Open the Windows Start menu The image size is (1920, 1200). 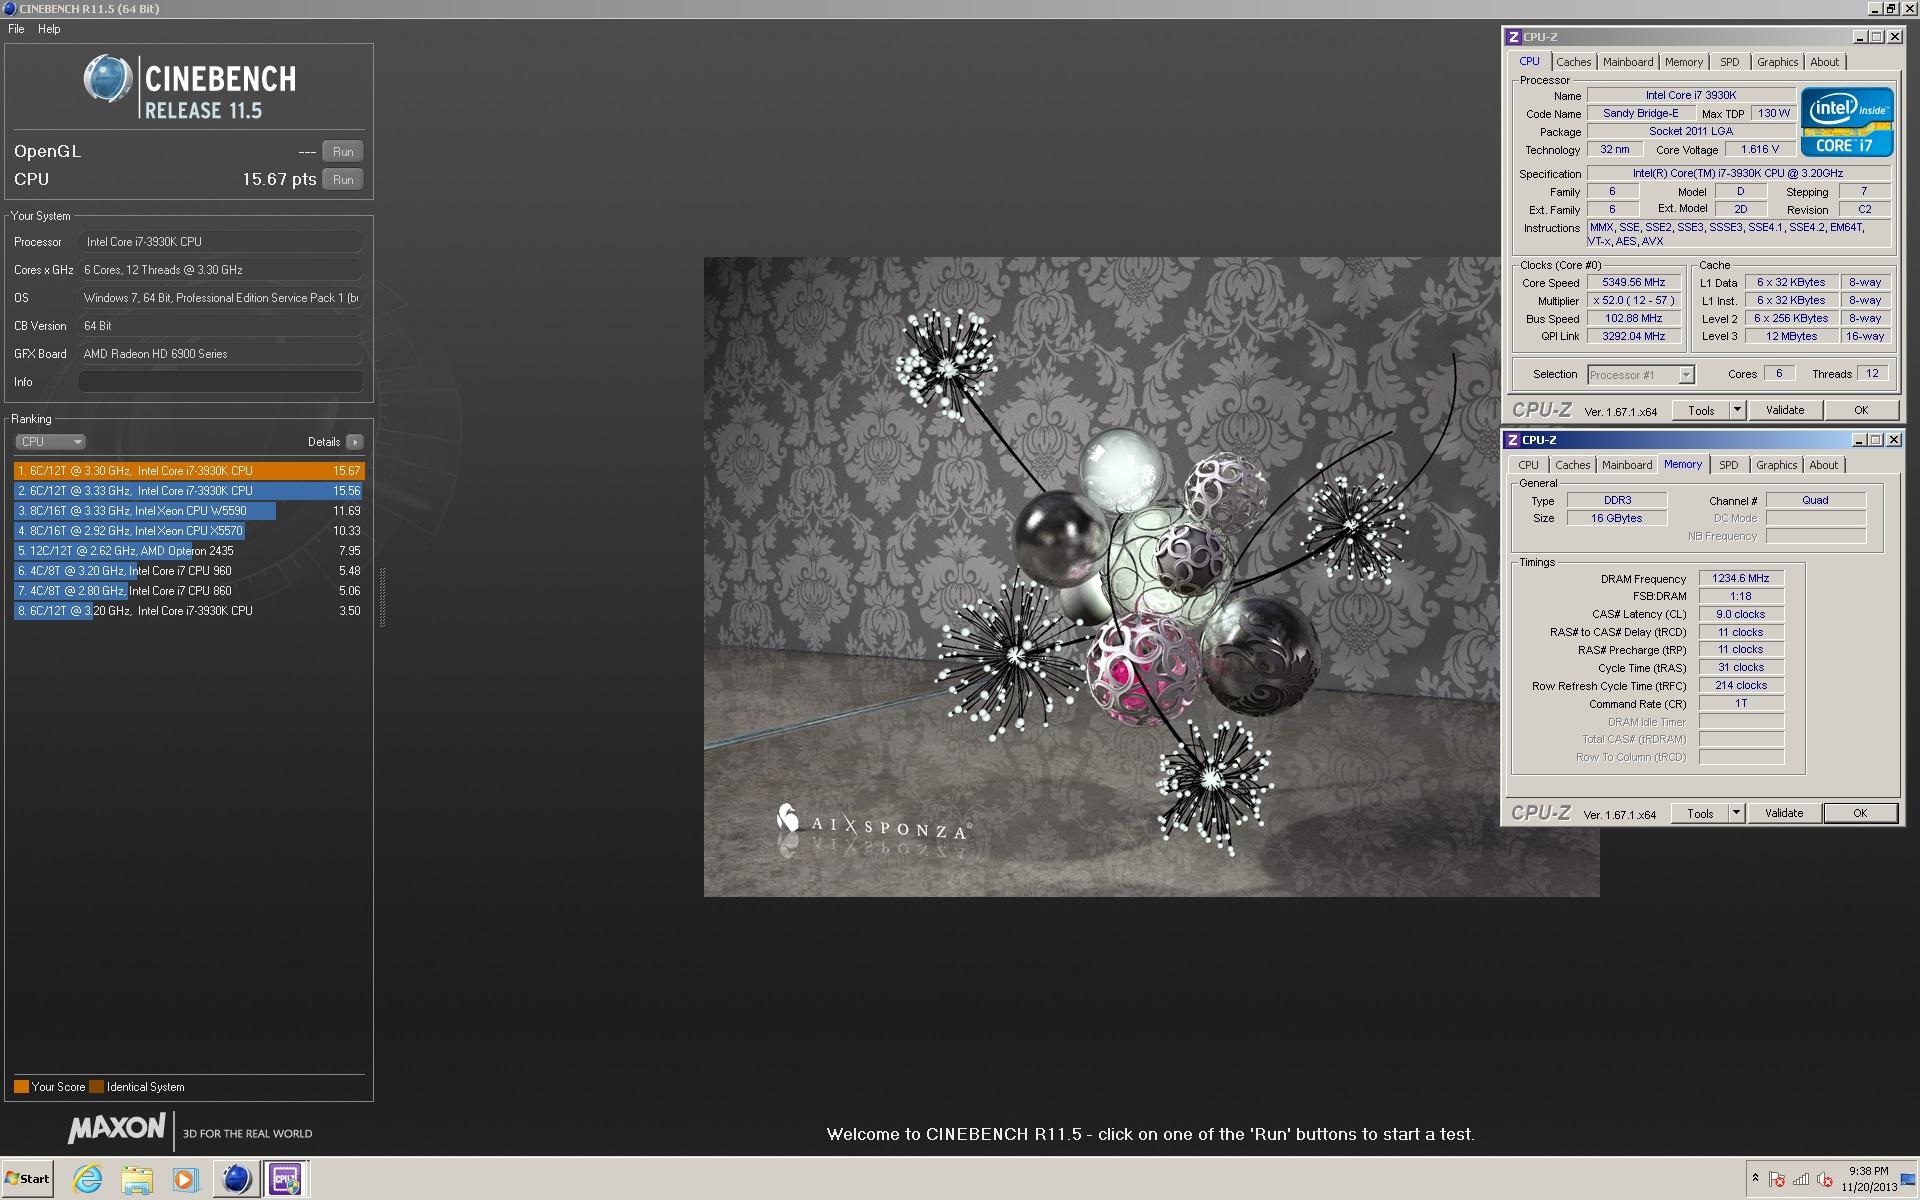tap(27, 1179)
